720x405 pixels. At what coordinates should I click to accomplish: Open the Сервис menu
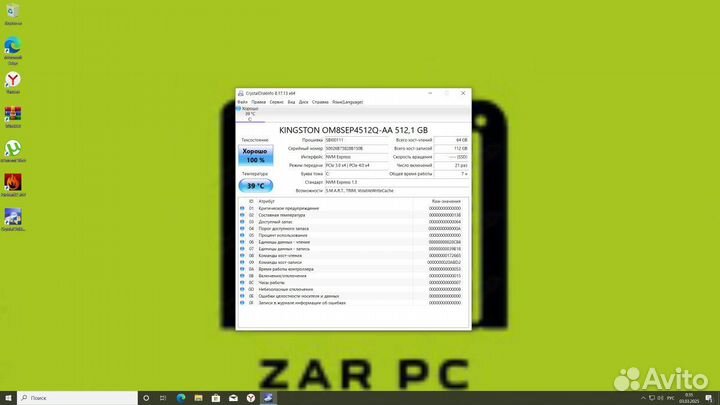[x=276, y=102]
